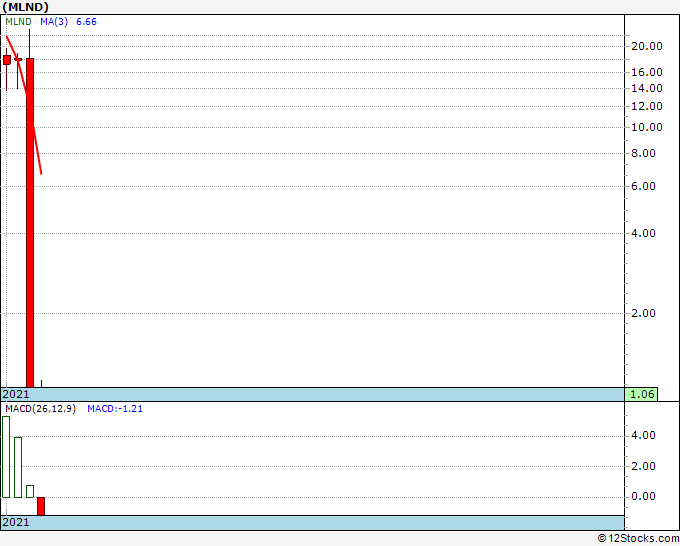Screen dimensions: 680x546
Task: Click the 2021 label under price chart
Action: [16, 394]
